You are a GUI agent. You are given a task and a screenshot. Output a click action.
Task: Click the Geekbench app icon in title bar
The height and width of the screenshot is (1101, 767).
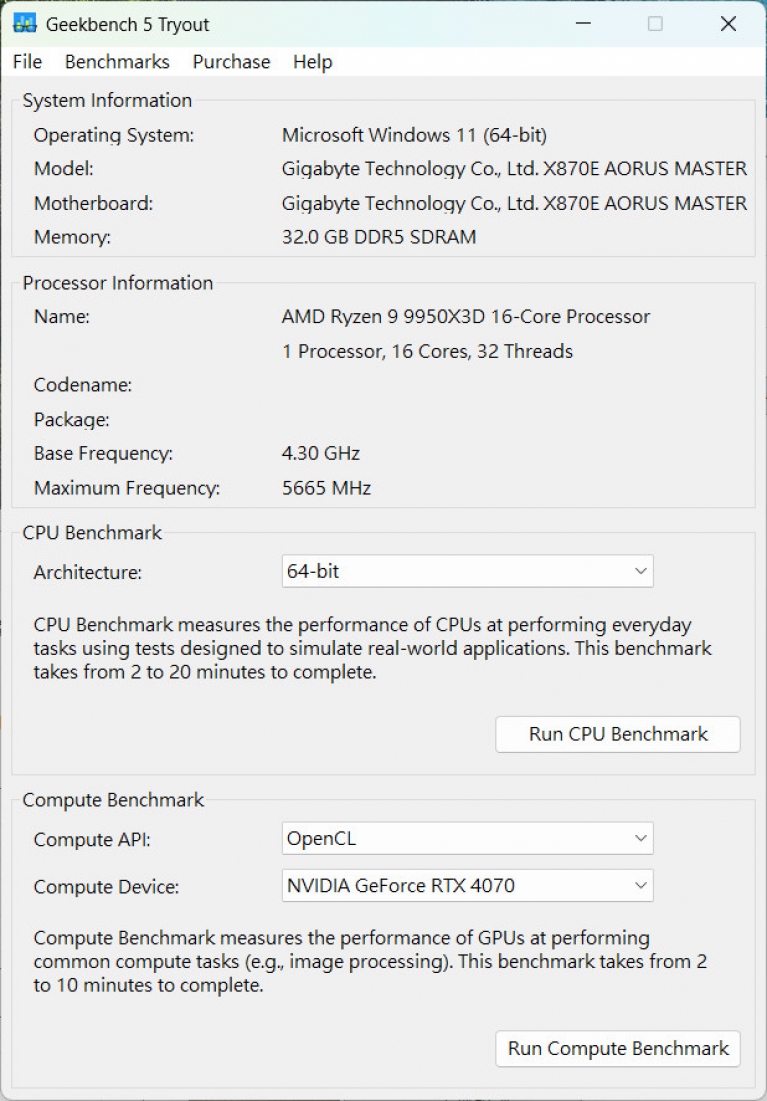pyautogui.click(x=25, y=24)
